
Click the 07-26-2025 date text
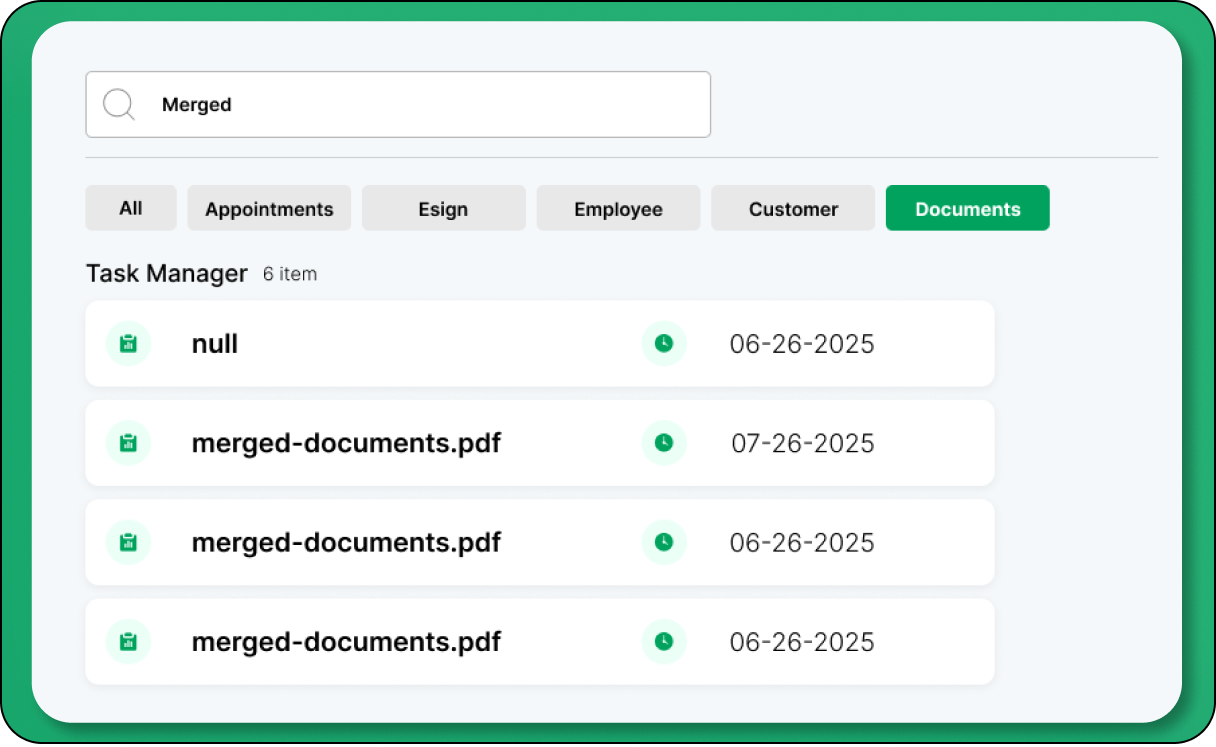pyautogui.click(x=802, y=443)
